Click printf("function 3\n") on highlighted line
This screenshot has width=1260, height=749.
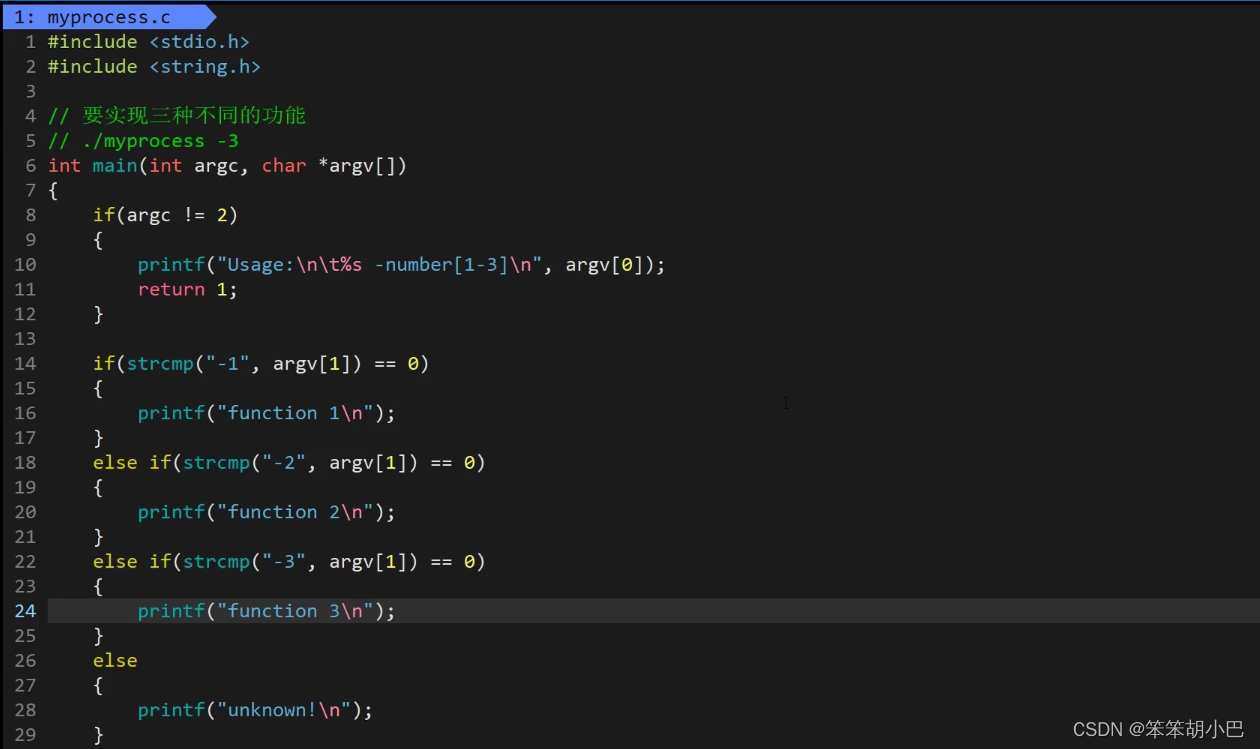pos(266,611)
